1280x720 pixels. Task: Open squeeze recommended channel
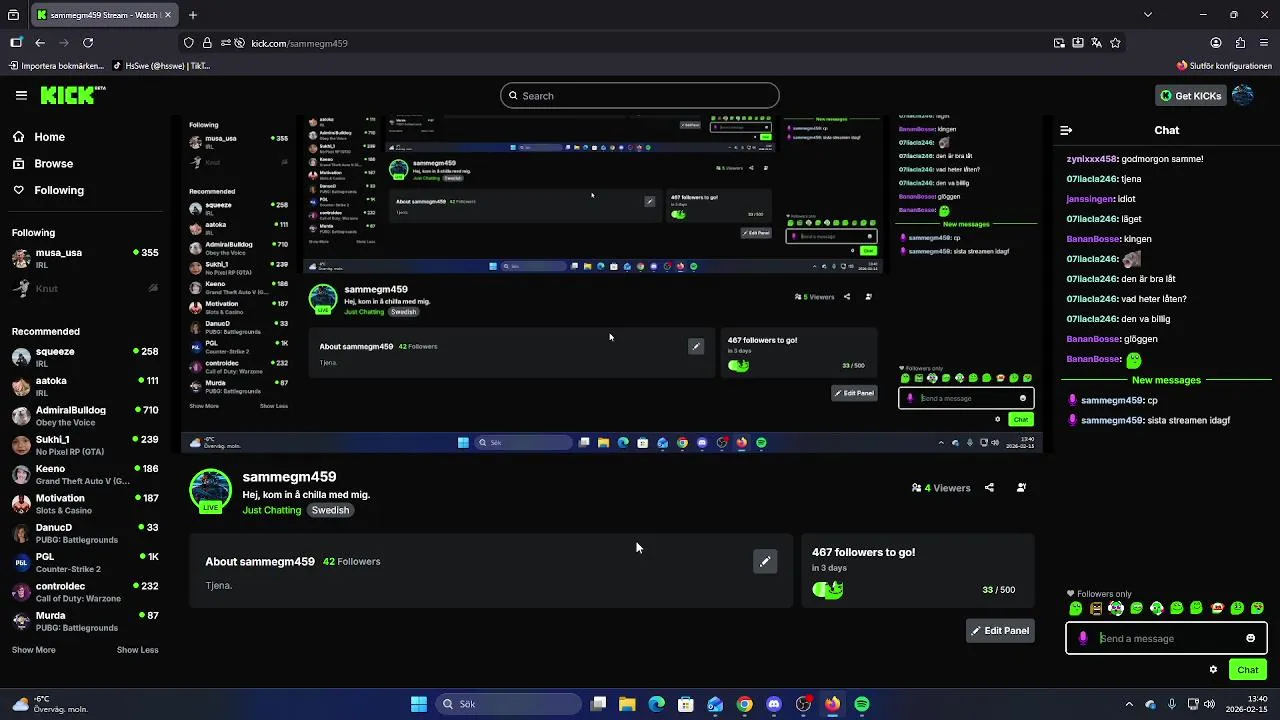(x=85, y=357)
